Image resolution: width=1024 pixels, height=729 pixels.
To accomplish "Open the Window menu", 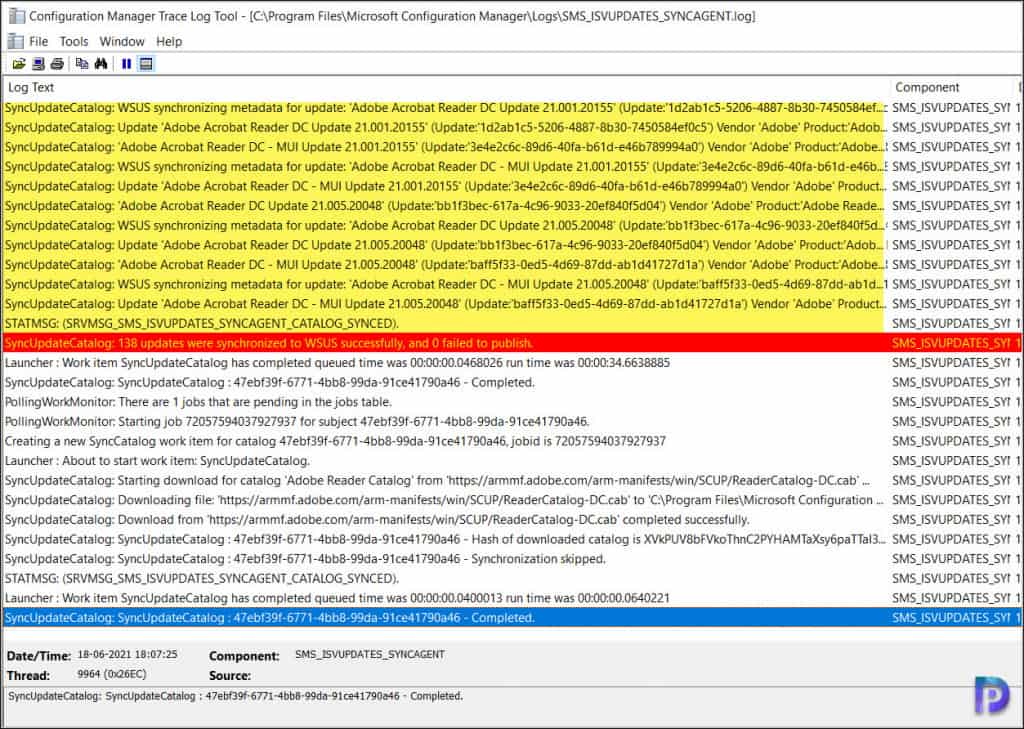I will coord(121,41).
